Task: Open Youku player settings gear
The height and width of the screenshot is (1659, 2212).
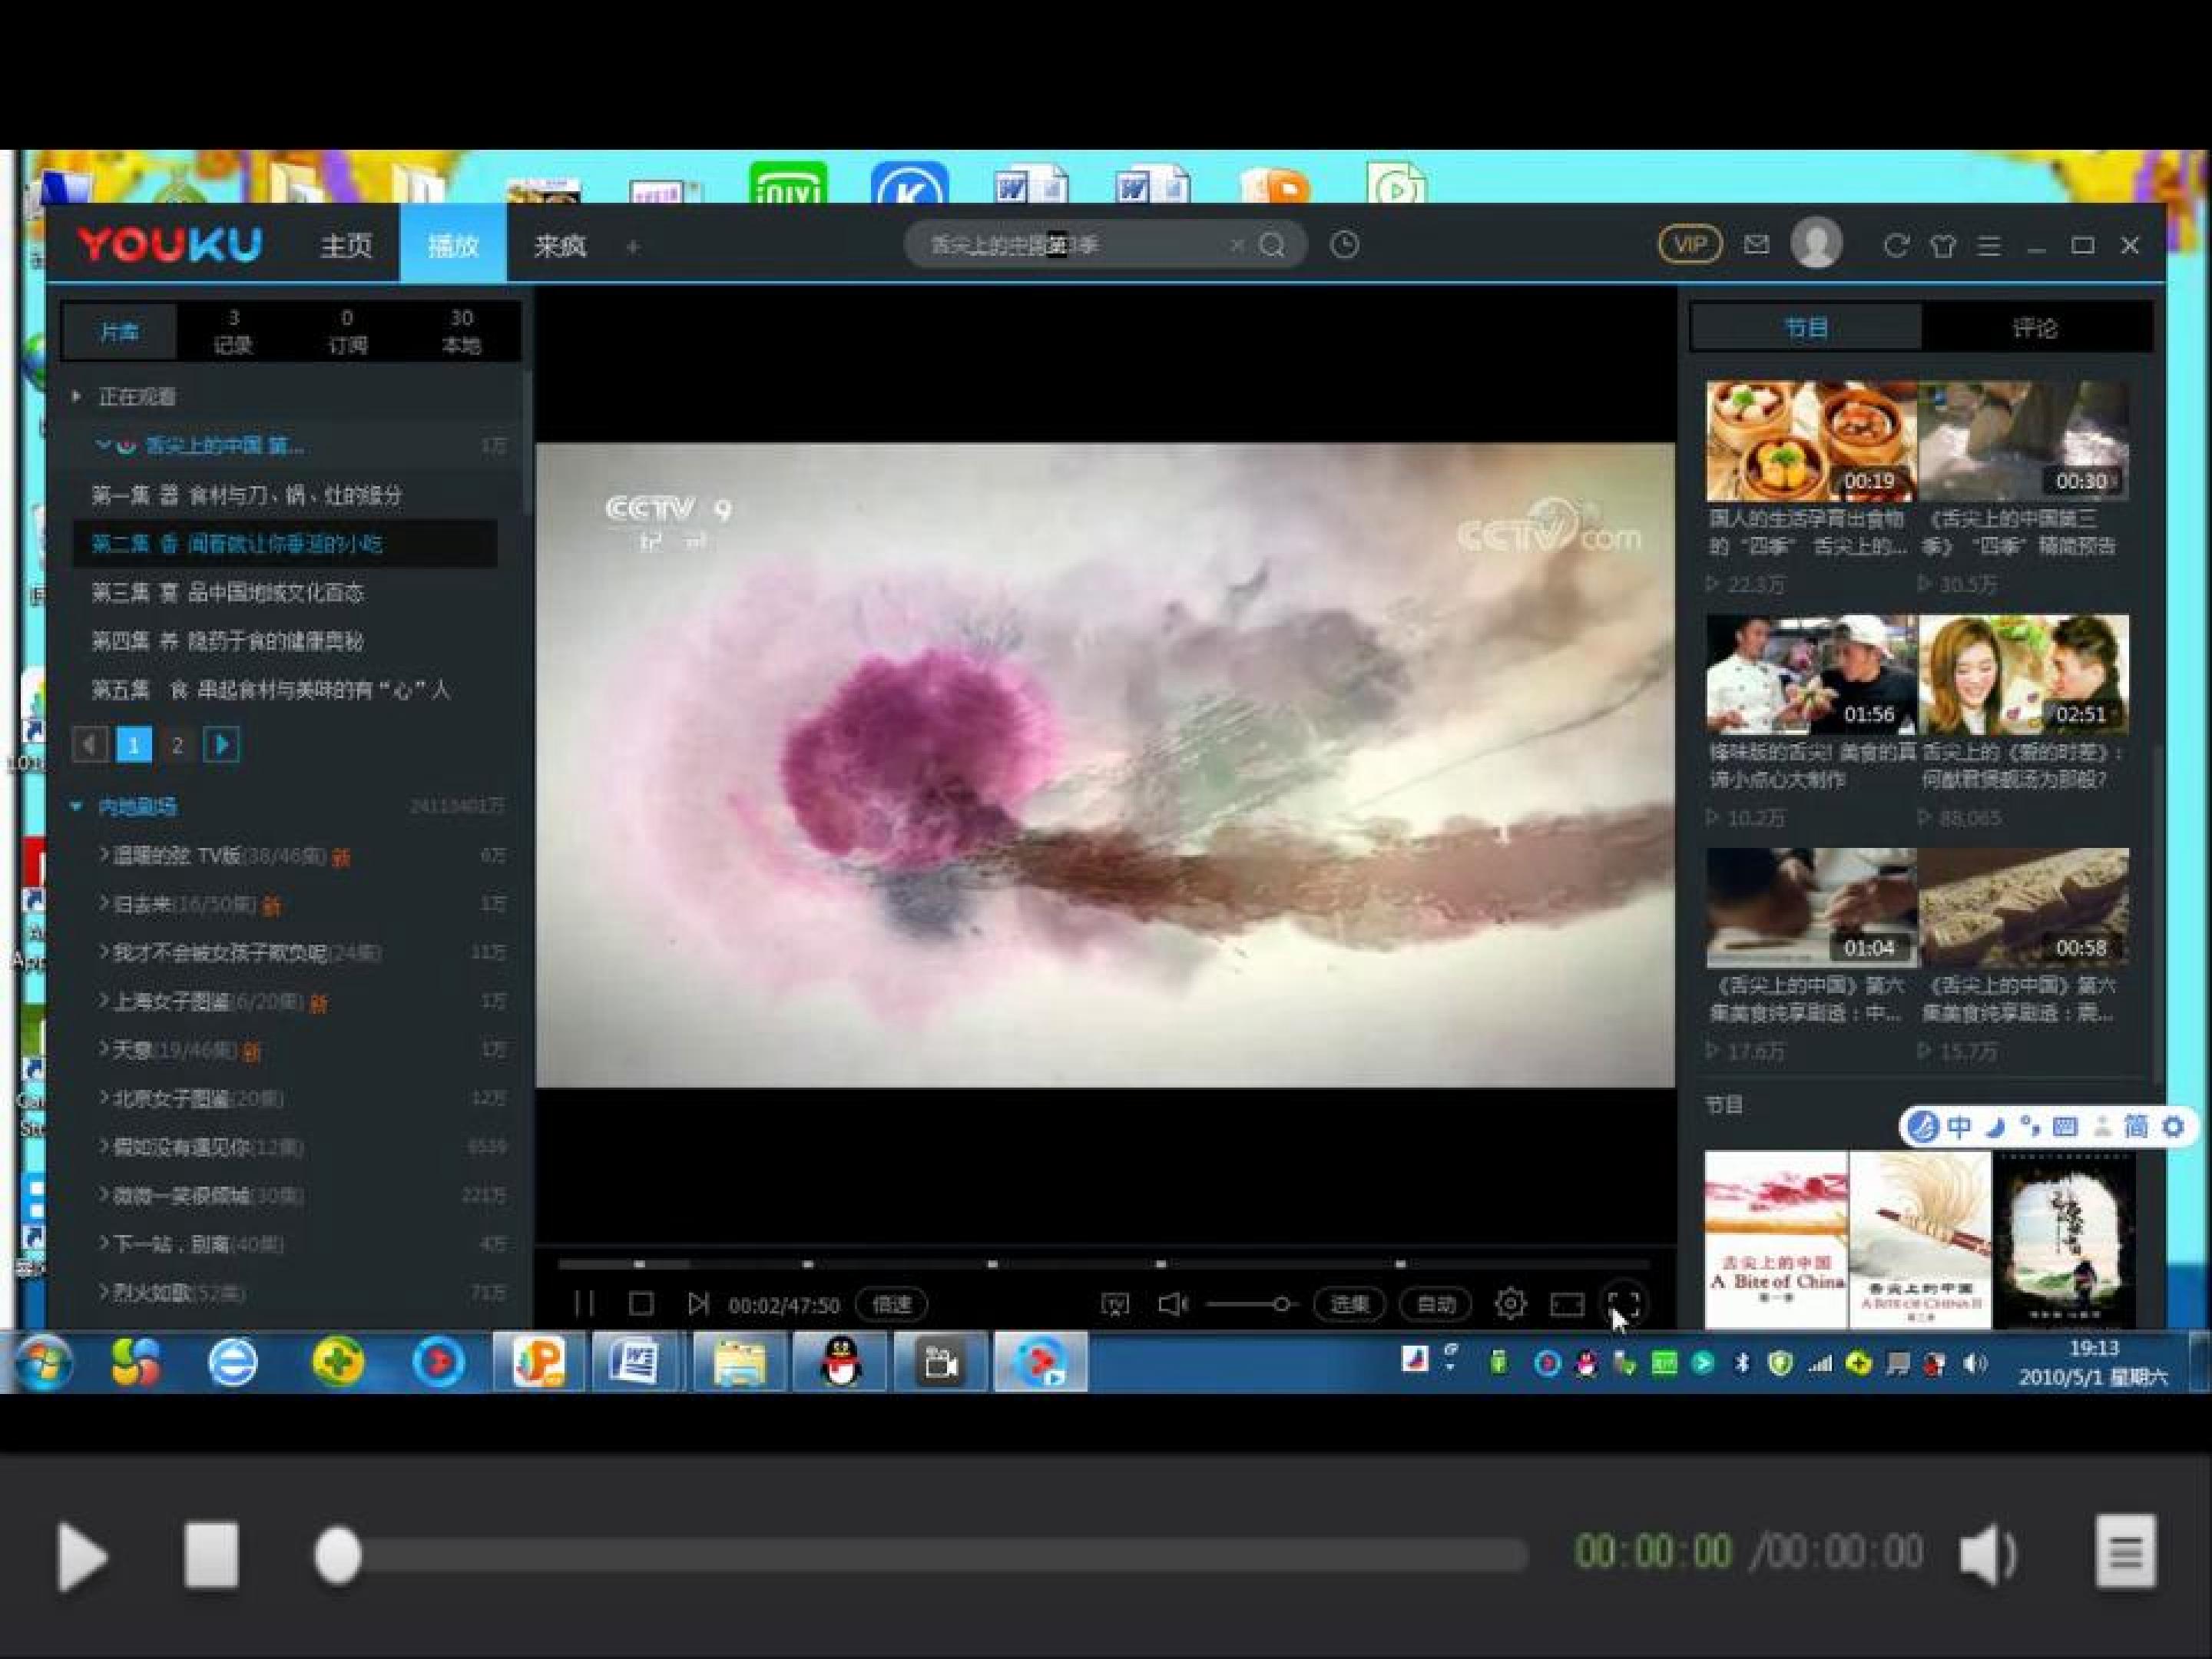Action: [1510, 1304]
